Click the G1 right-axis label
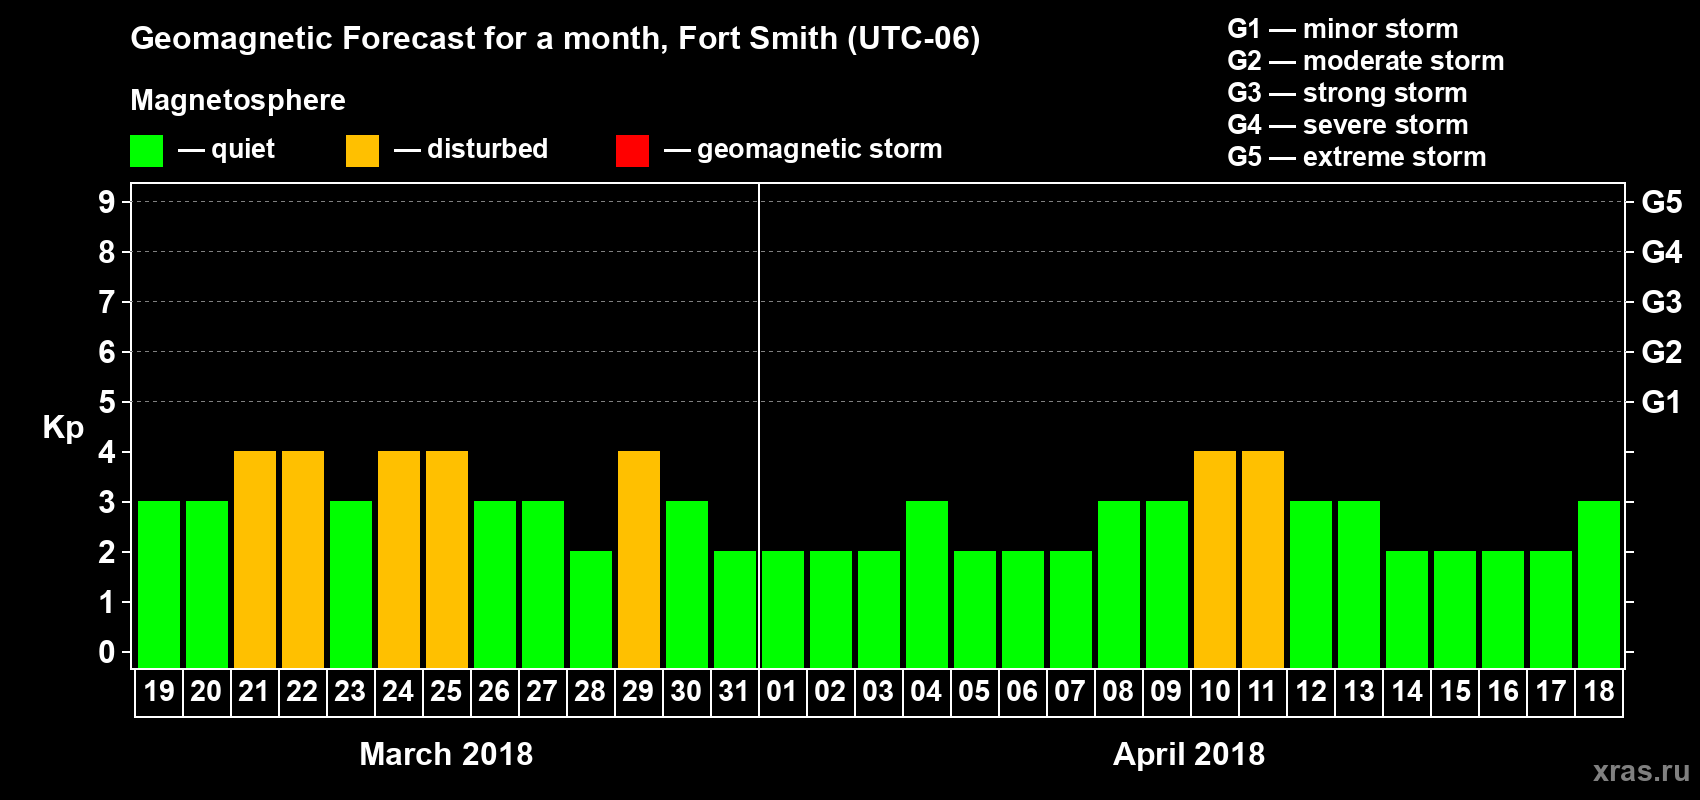Image resolution: width=1700 pixels, height=800 pixels. point(1662,402)
